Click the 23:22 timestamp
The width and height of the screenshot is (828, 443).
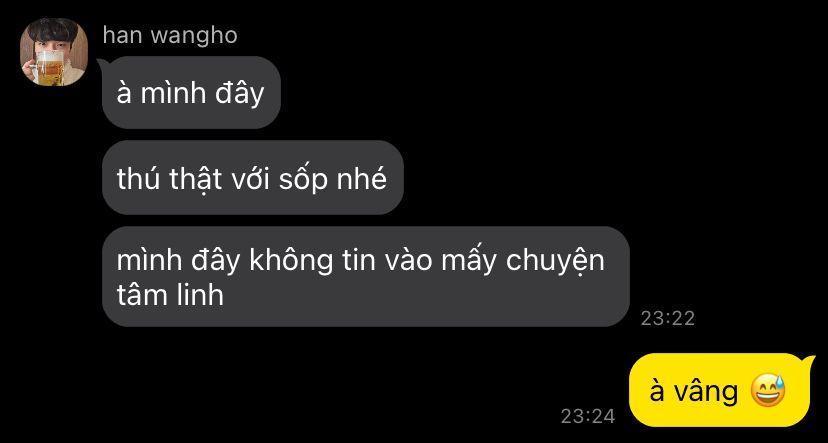pos(667,318)
